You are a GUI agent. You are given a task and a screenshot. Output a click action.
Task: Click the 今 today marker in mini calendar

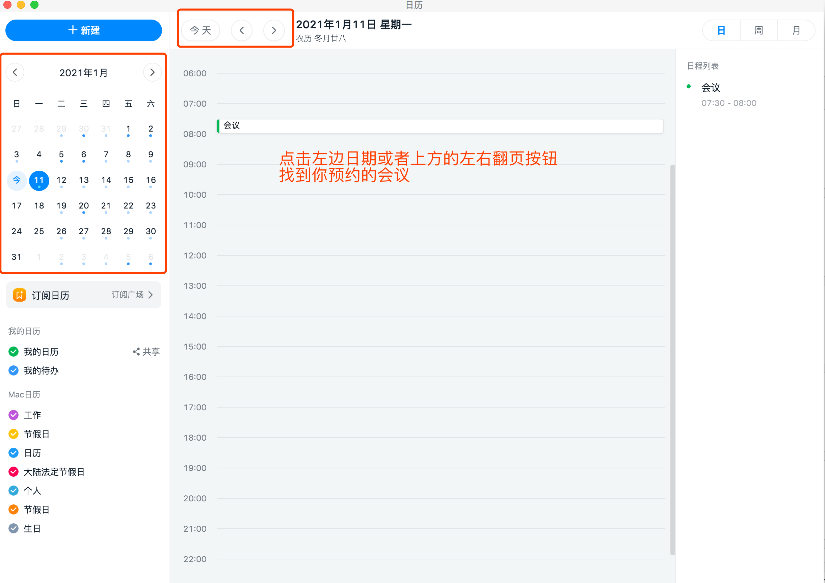(x=16, y=180)
